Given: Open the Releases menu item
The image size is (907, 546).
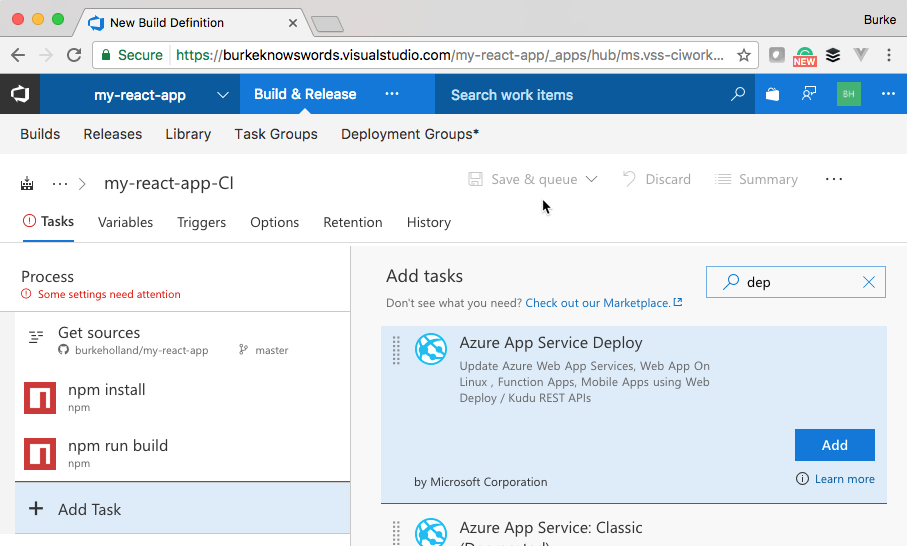Looking at the screenshot, I should 112,134.
